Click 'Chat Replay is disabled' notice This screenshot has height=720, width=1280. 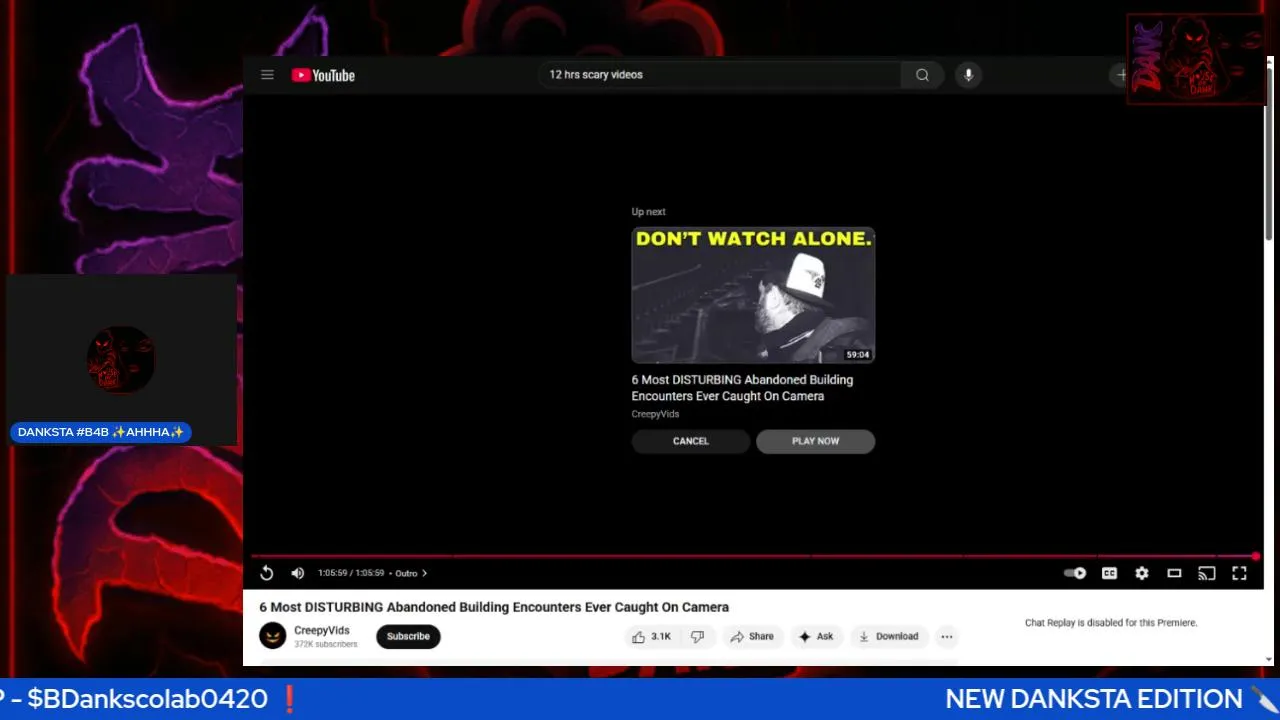click(x=1111, y=623)
